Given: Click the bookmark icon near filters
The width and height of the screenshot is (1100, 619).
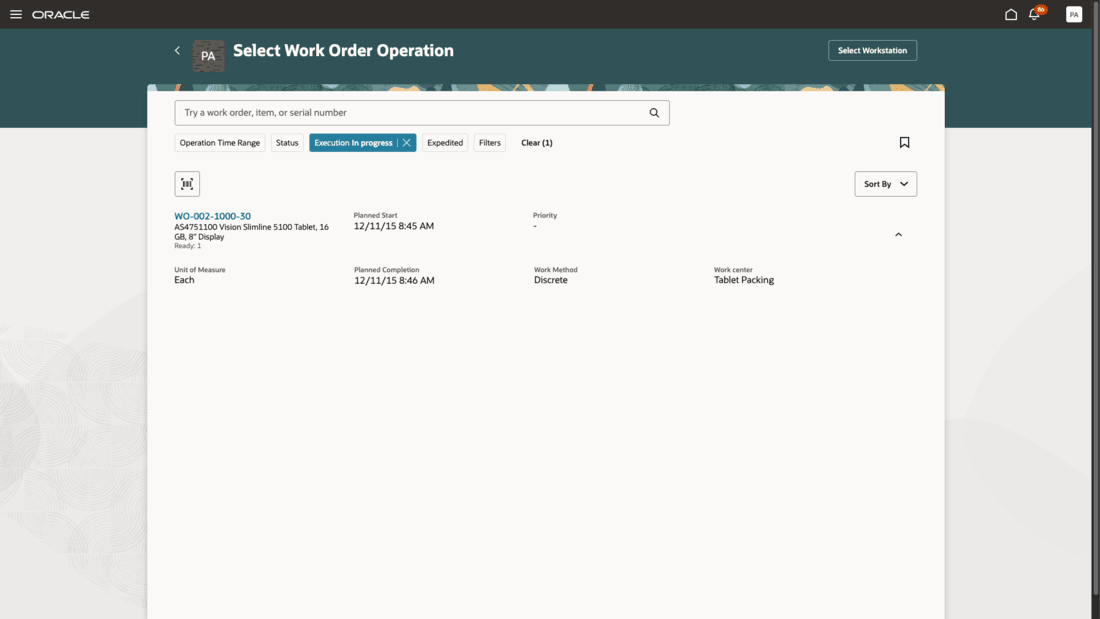Looking at the screenshot, I should pyautogui.click(x=904, y=142).
